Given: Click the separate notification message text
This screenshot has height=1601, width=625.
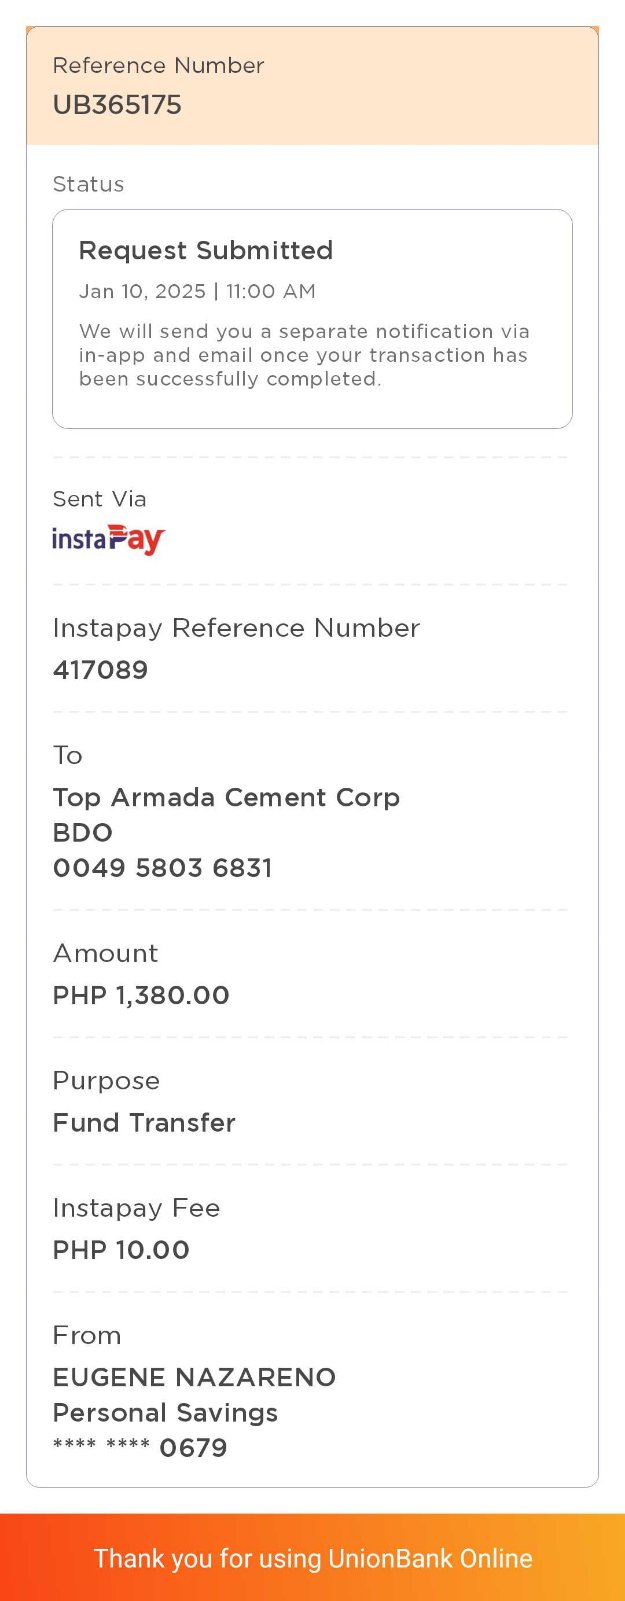Looking at the screenshot, I should [303, 355].
